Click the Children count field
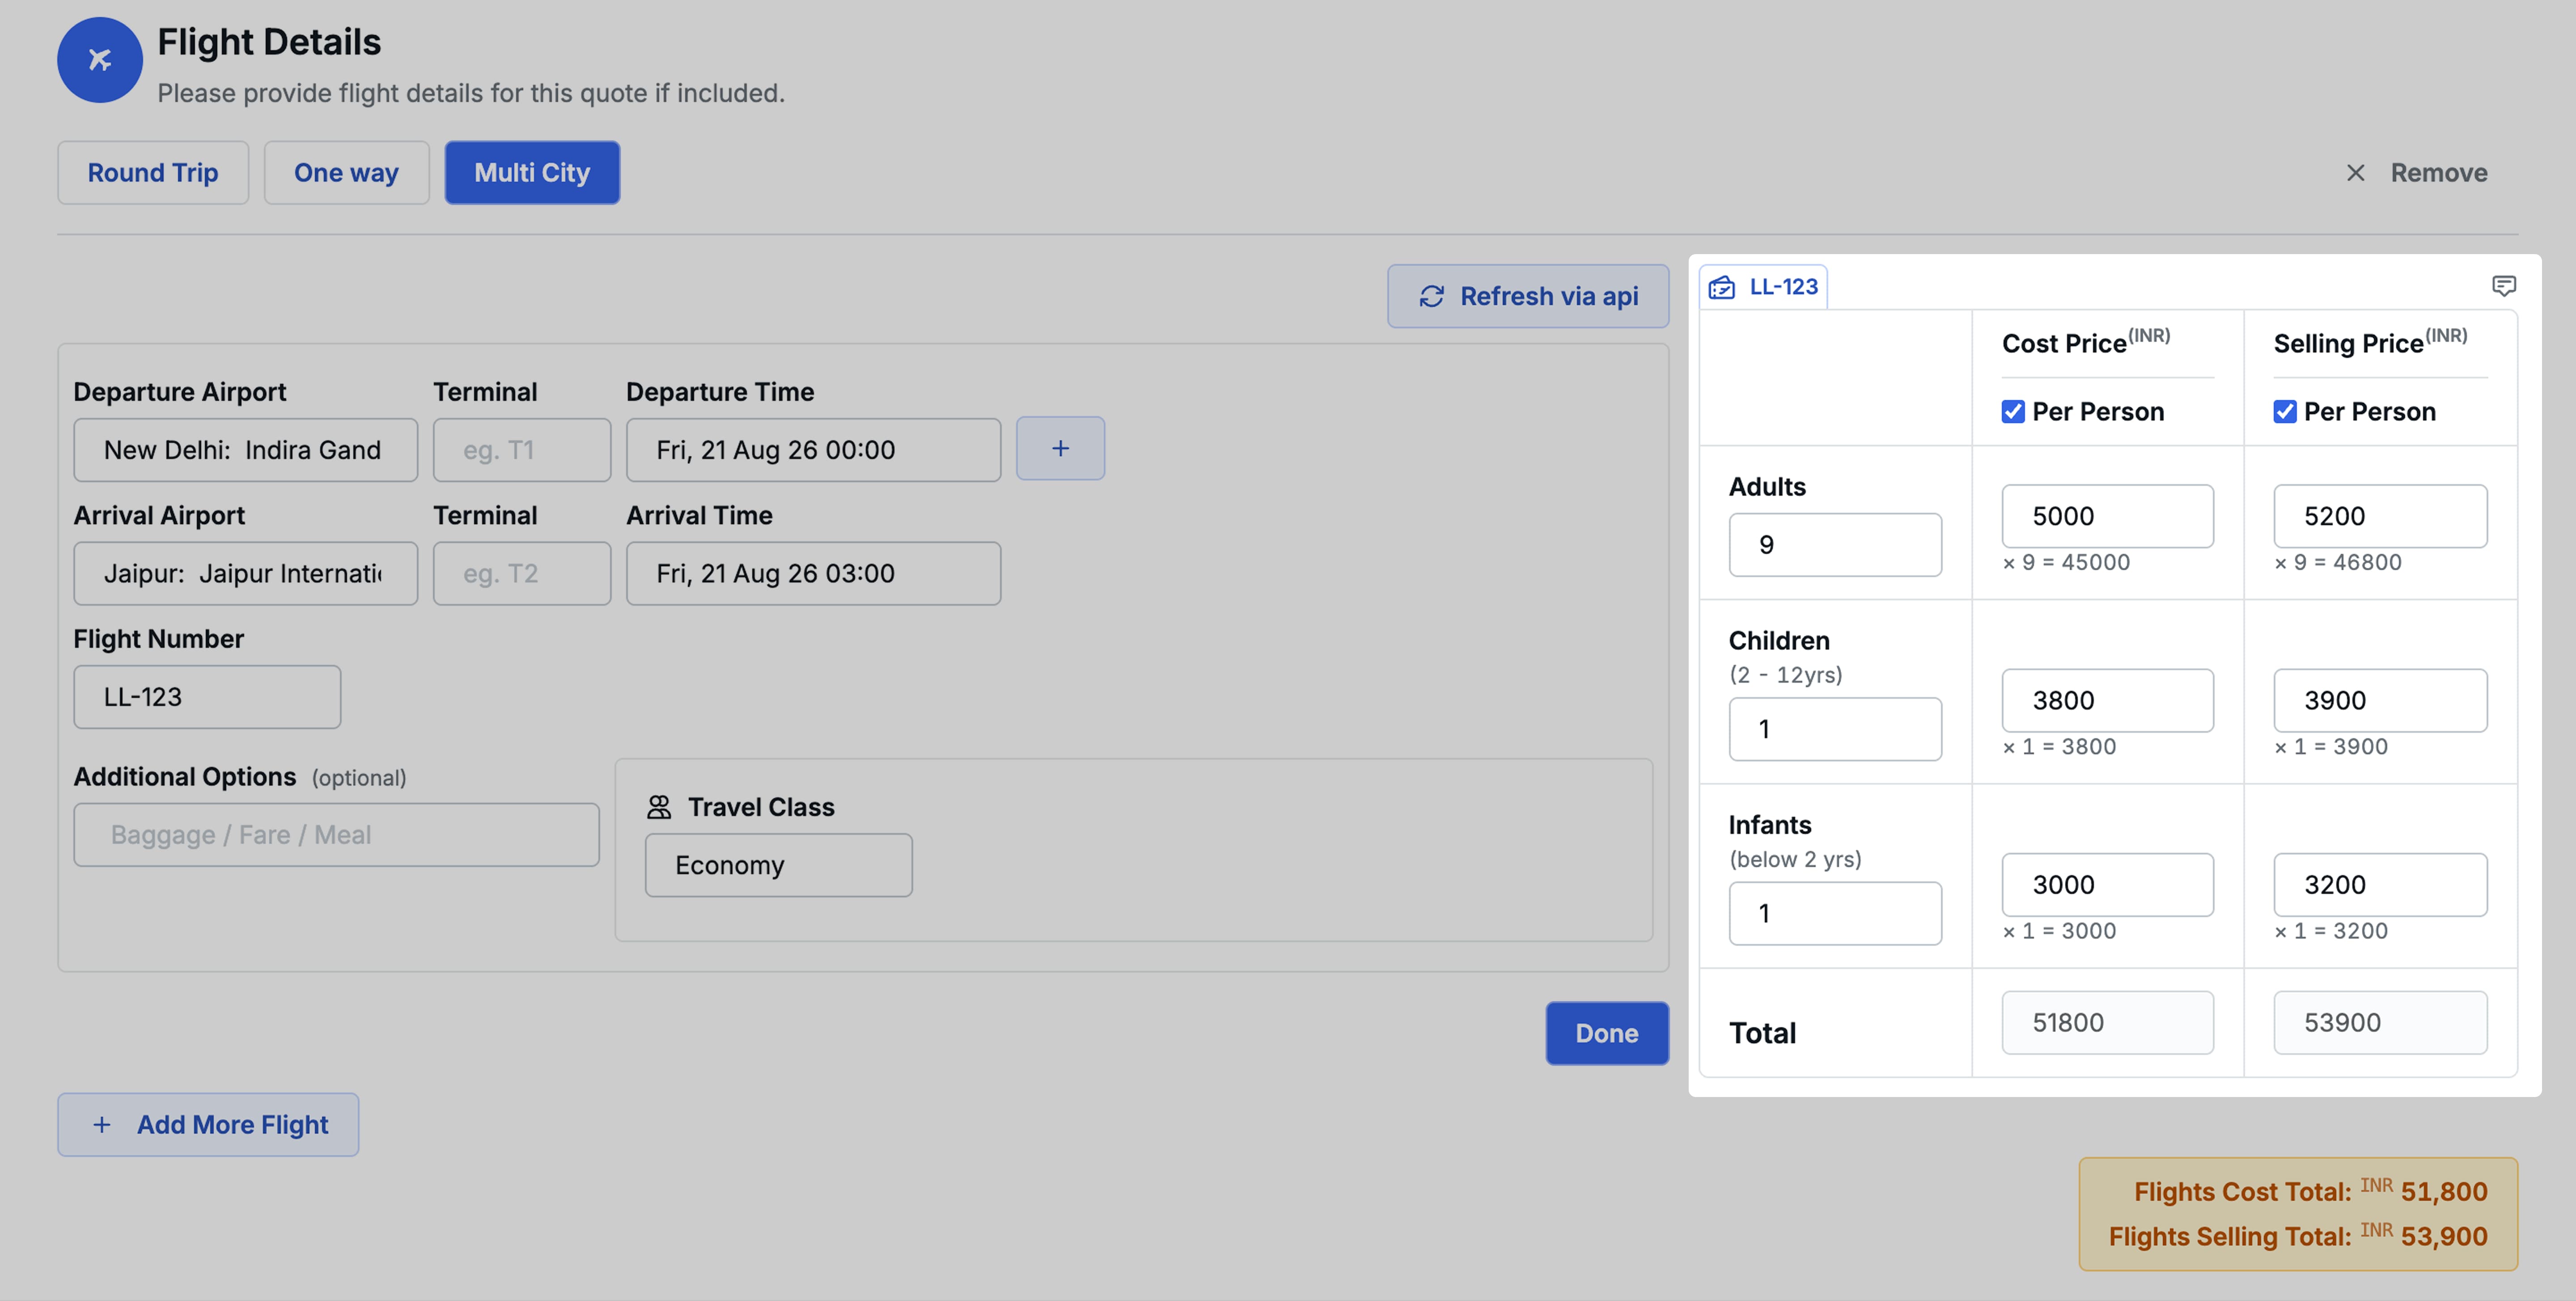This screenshot has width=2576, height=1301. pyautogui.click(x=1836, y=729)
